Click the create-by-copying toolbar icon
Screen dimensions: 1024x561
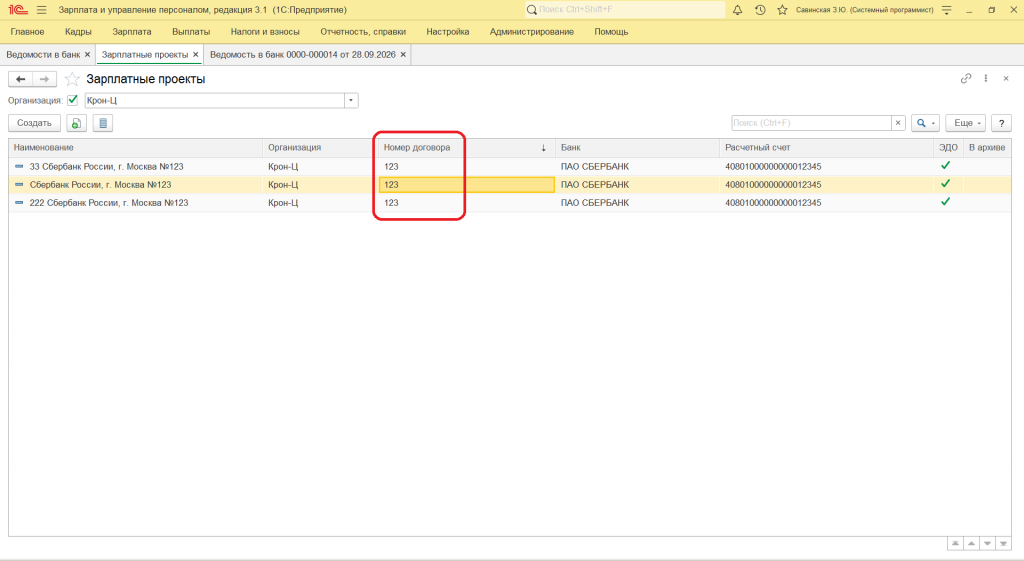point(76,123)
